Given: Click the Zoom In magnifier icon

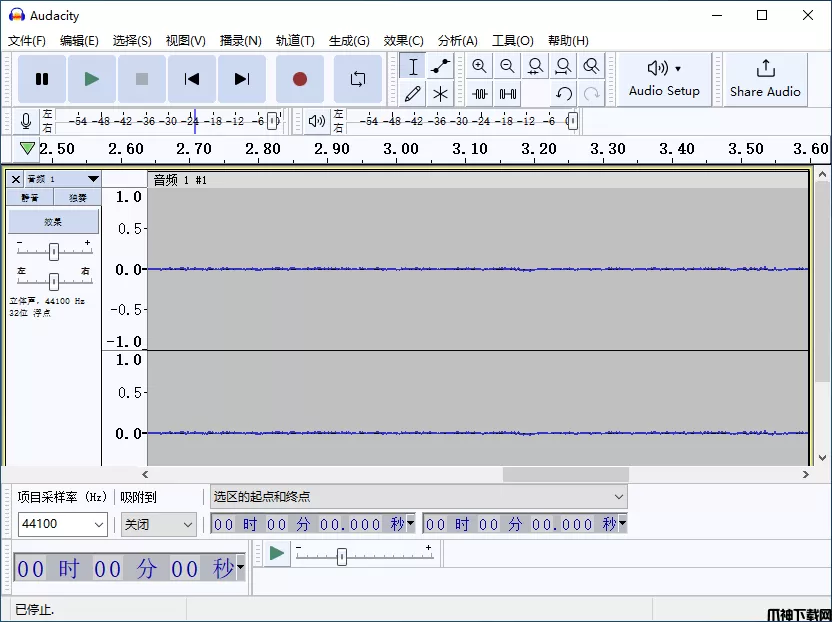Looking at the screenshot, I should point(480,66).
